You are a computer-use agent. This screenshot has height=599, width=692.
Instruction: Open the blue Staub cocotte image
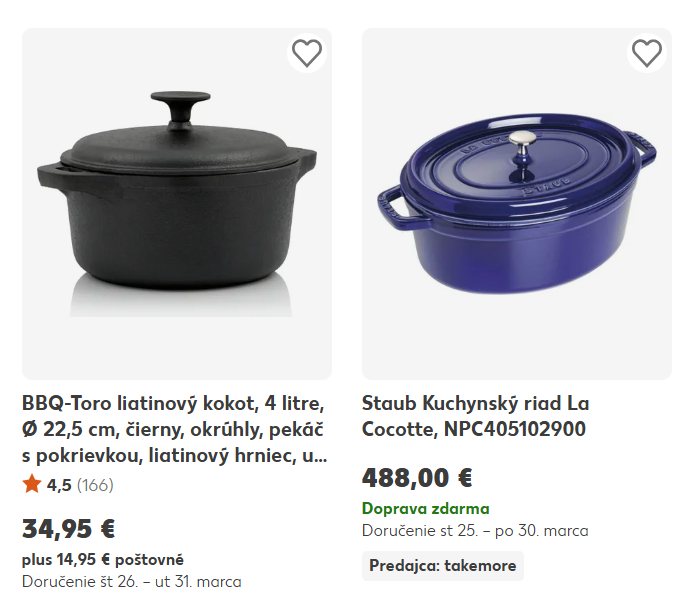(x=517, y=203)
